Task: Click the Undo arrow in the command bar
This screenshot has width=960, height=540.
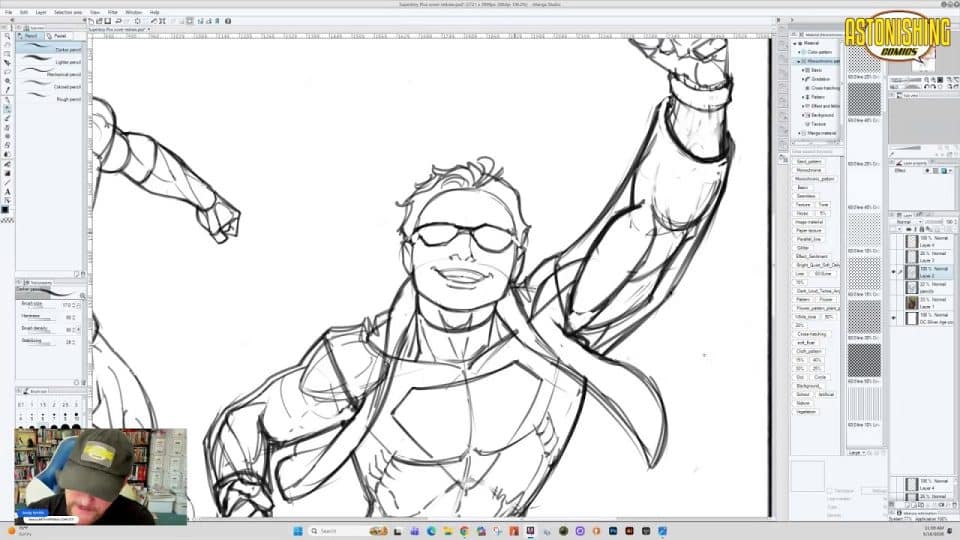Action: (x=119, y=21)
